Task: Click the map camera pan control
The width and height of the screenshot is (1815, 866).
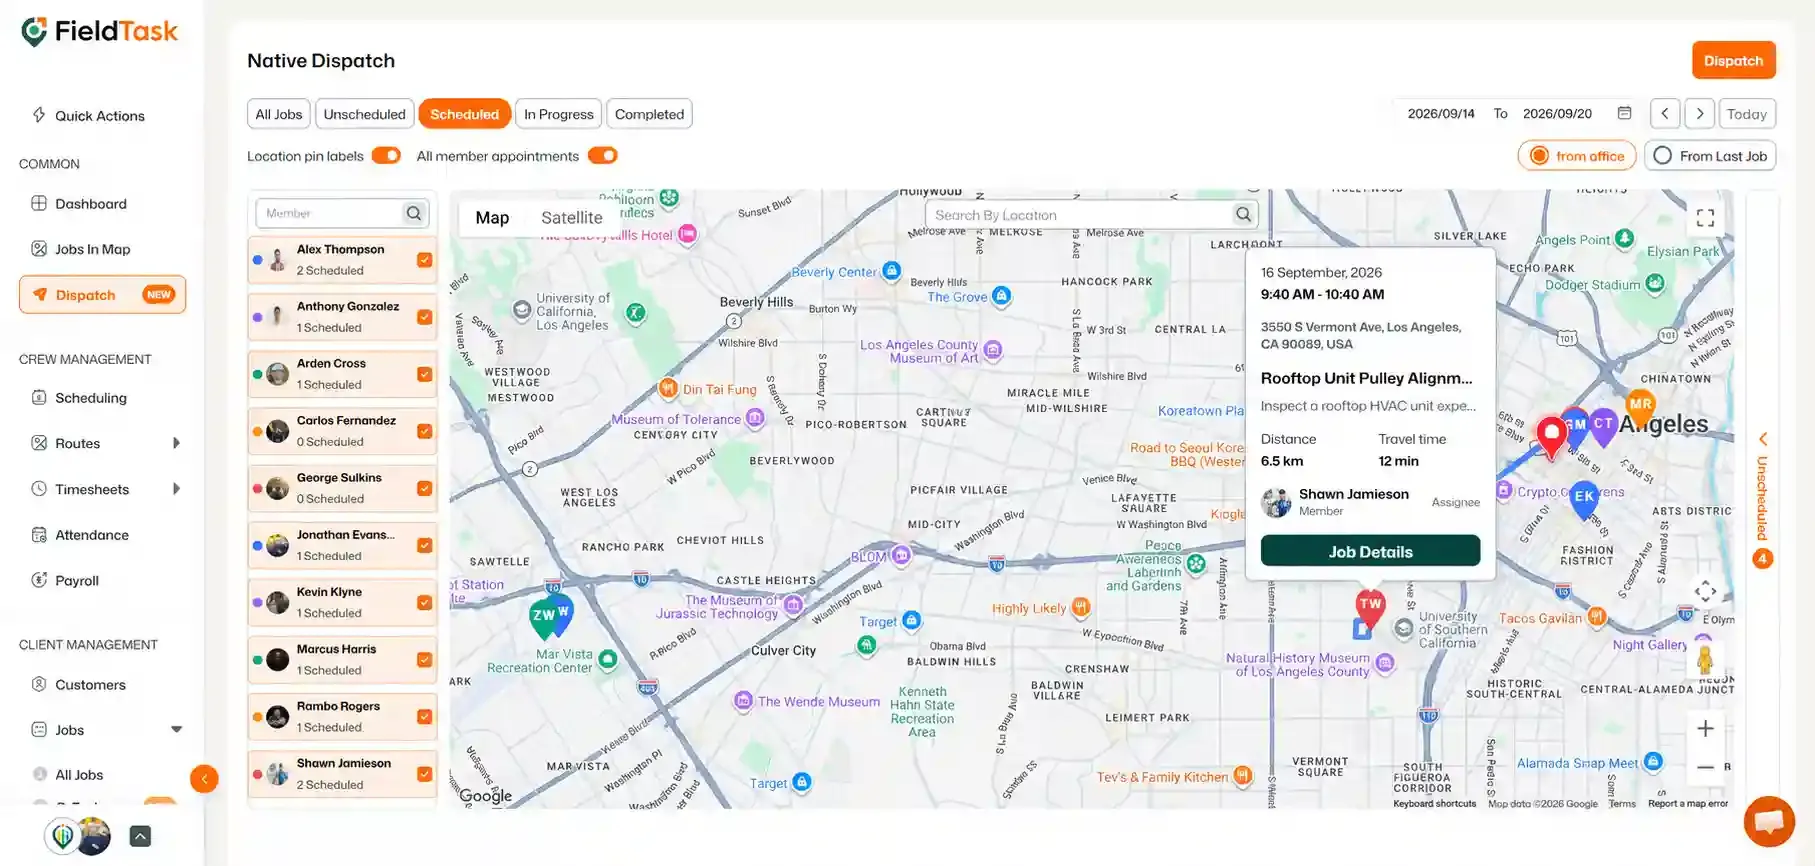Action: [1705, 591]
